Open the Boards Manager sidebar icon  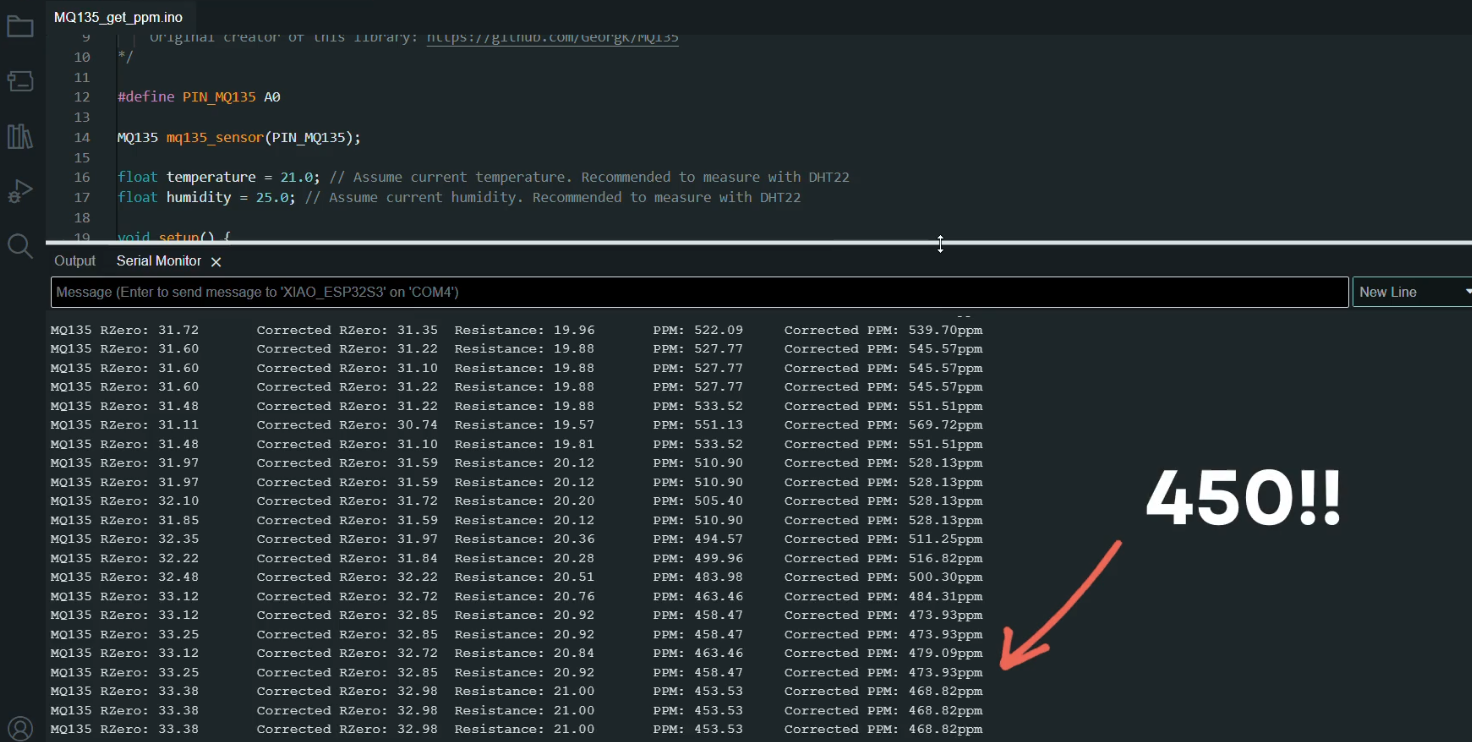pos(20,81)
